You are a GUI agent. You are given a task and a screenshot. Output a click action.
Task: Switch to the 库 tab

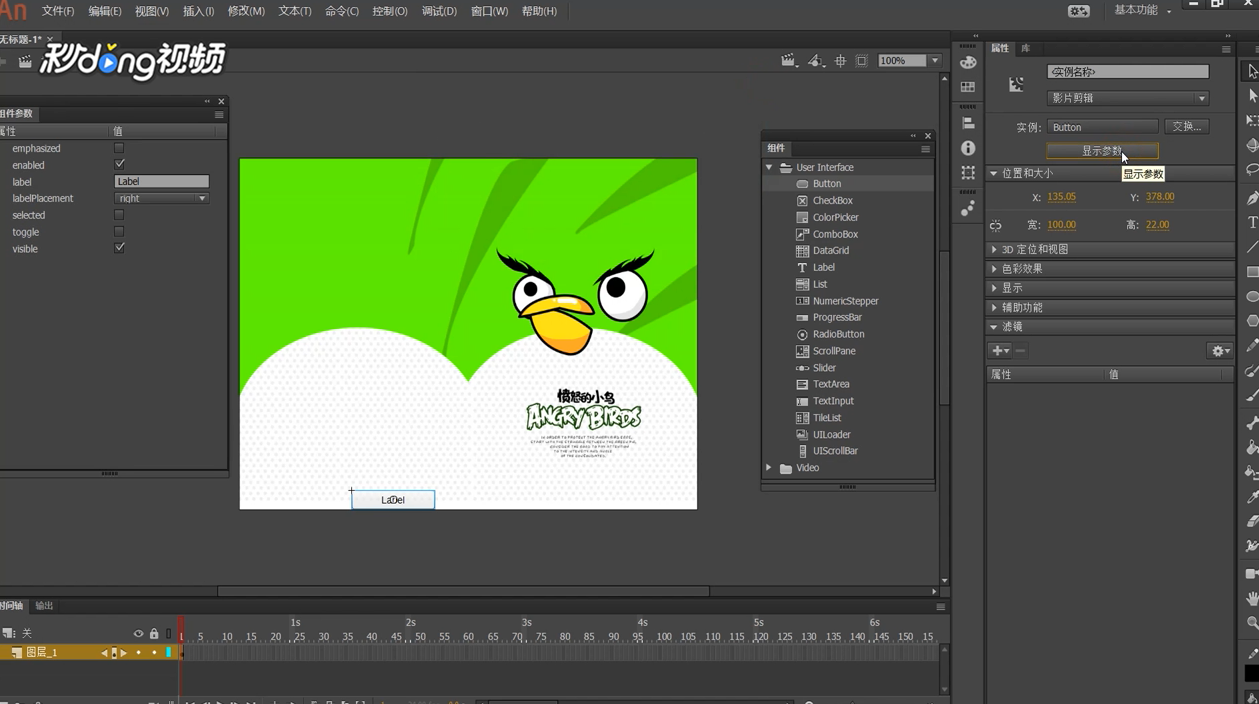pyautogui.click(x=1026, y=48)
